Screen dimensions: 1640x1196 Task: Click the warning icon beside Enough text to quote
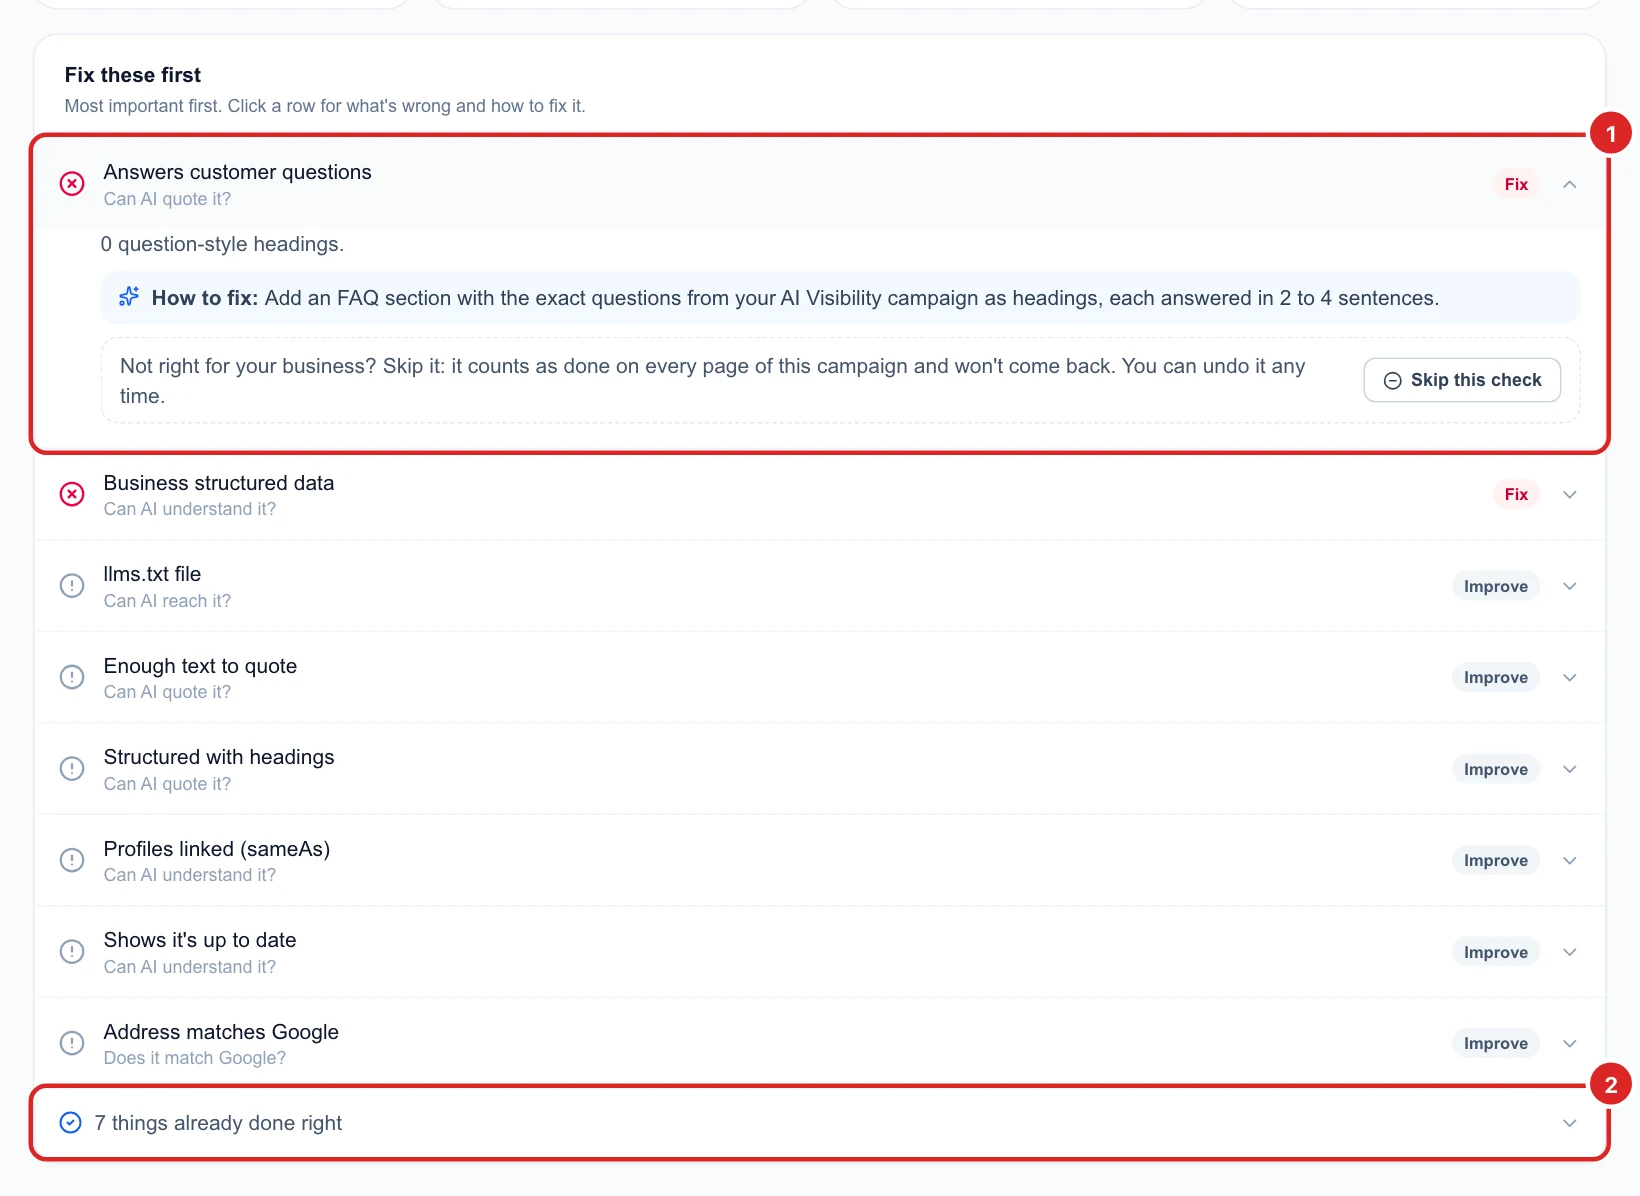point(72,677)
